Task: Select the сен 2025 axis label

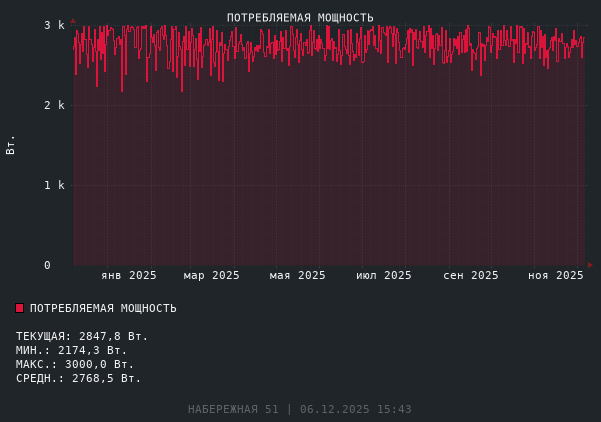Action: (x=471, y=275)
